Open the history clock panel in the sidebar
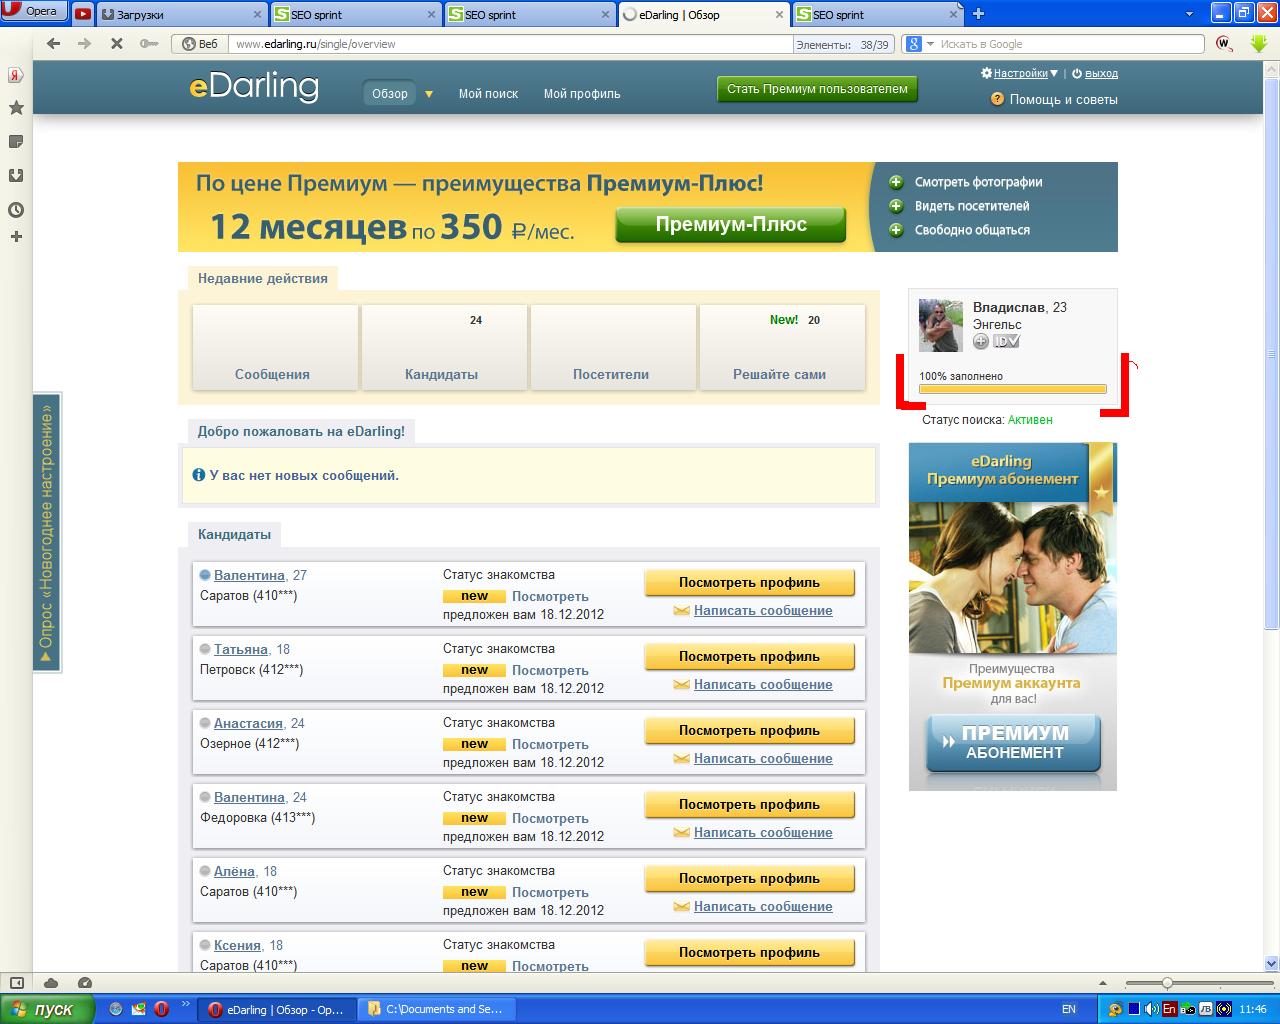Screen dimensions: 1280x1024 16,210
